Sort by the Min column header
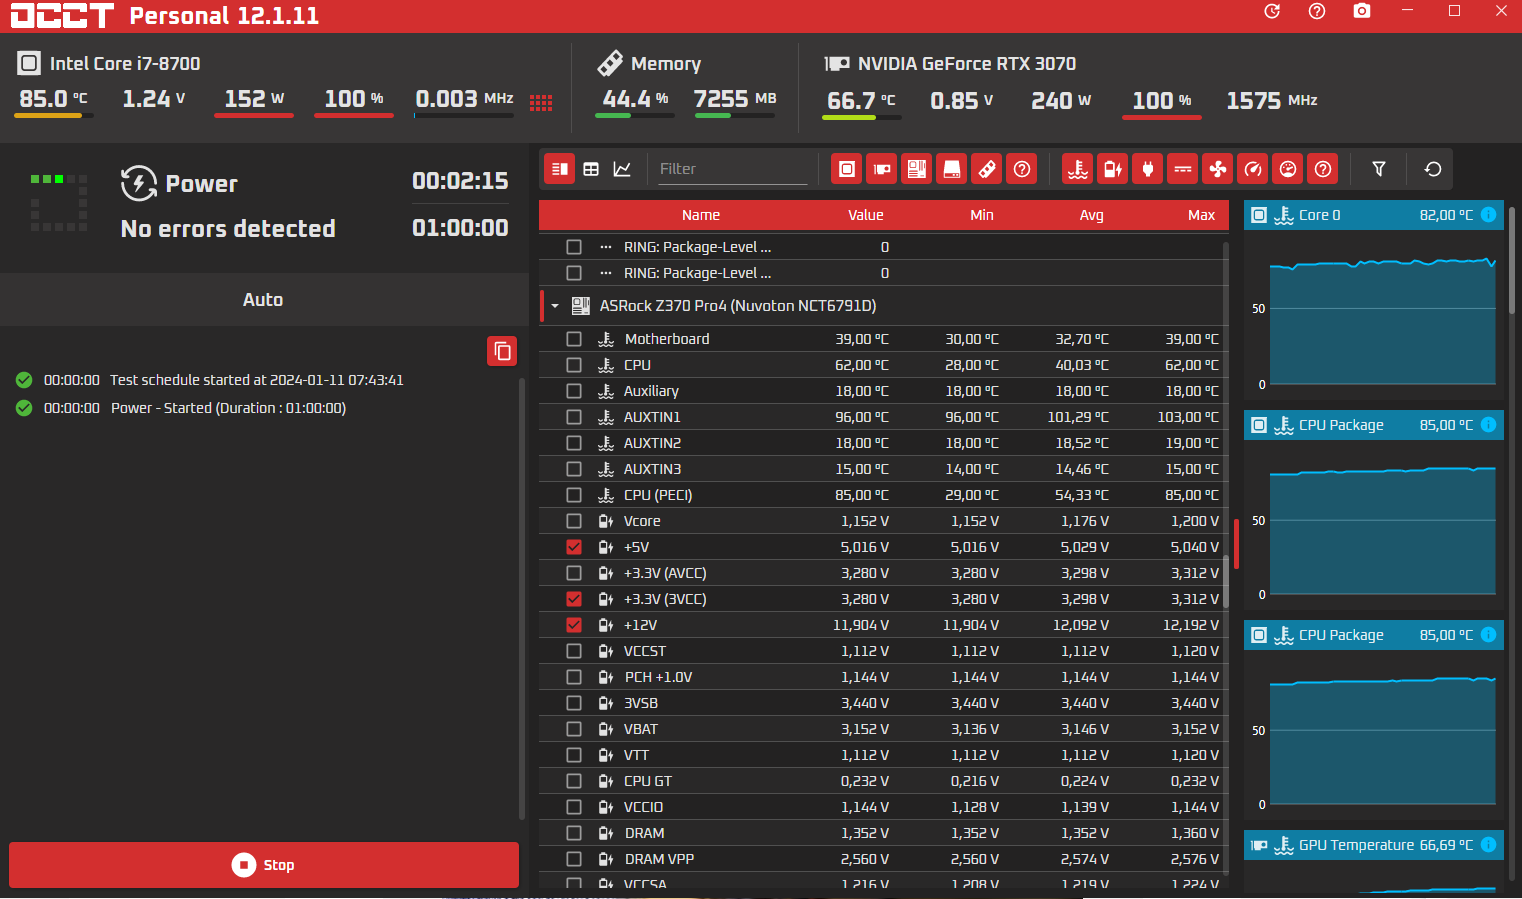Viewport: 1522px width, 899px height. pyautogui.click(x=982, y=215)
